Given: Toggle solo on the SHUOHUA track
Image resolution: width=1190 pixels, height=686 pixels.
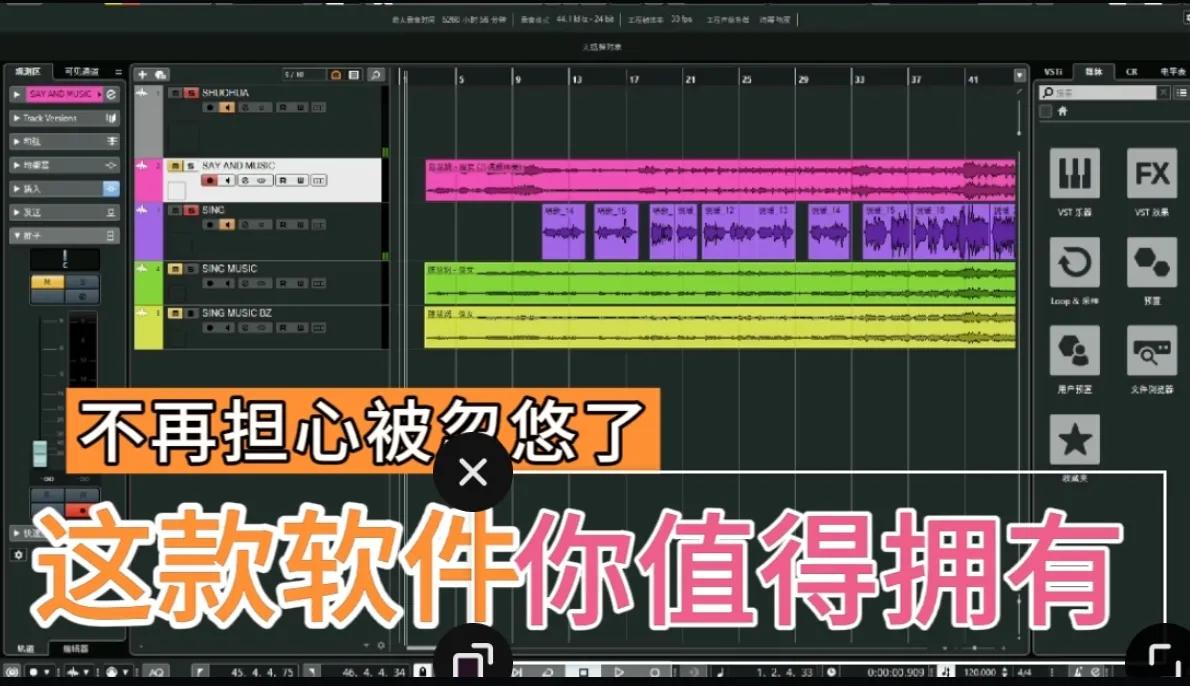Looking at the screenshot, I should pos(191,93).
